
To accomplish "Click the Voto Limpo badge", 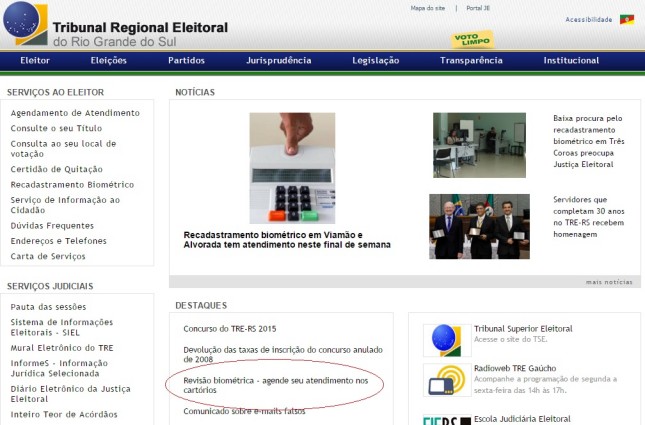I will (x=473, y=40).
